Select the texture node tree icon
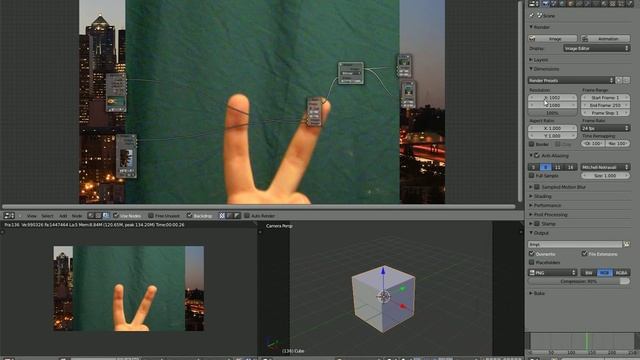Screen dimensions: 640x360 [98, 216]
